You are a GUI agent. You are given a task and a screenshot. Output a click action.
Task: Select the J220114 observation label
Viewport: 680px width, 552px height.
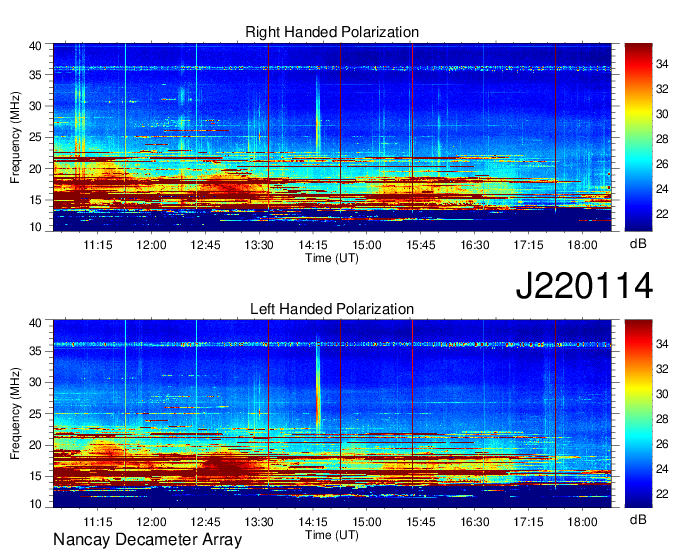584,286
